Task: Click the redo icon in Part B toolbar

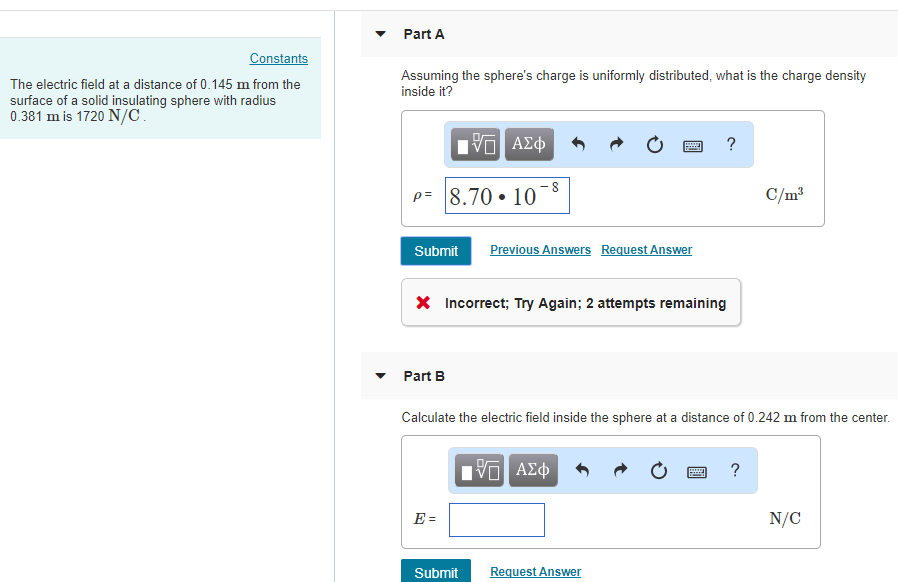Action: click(620, 470)
